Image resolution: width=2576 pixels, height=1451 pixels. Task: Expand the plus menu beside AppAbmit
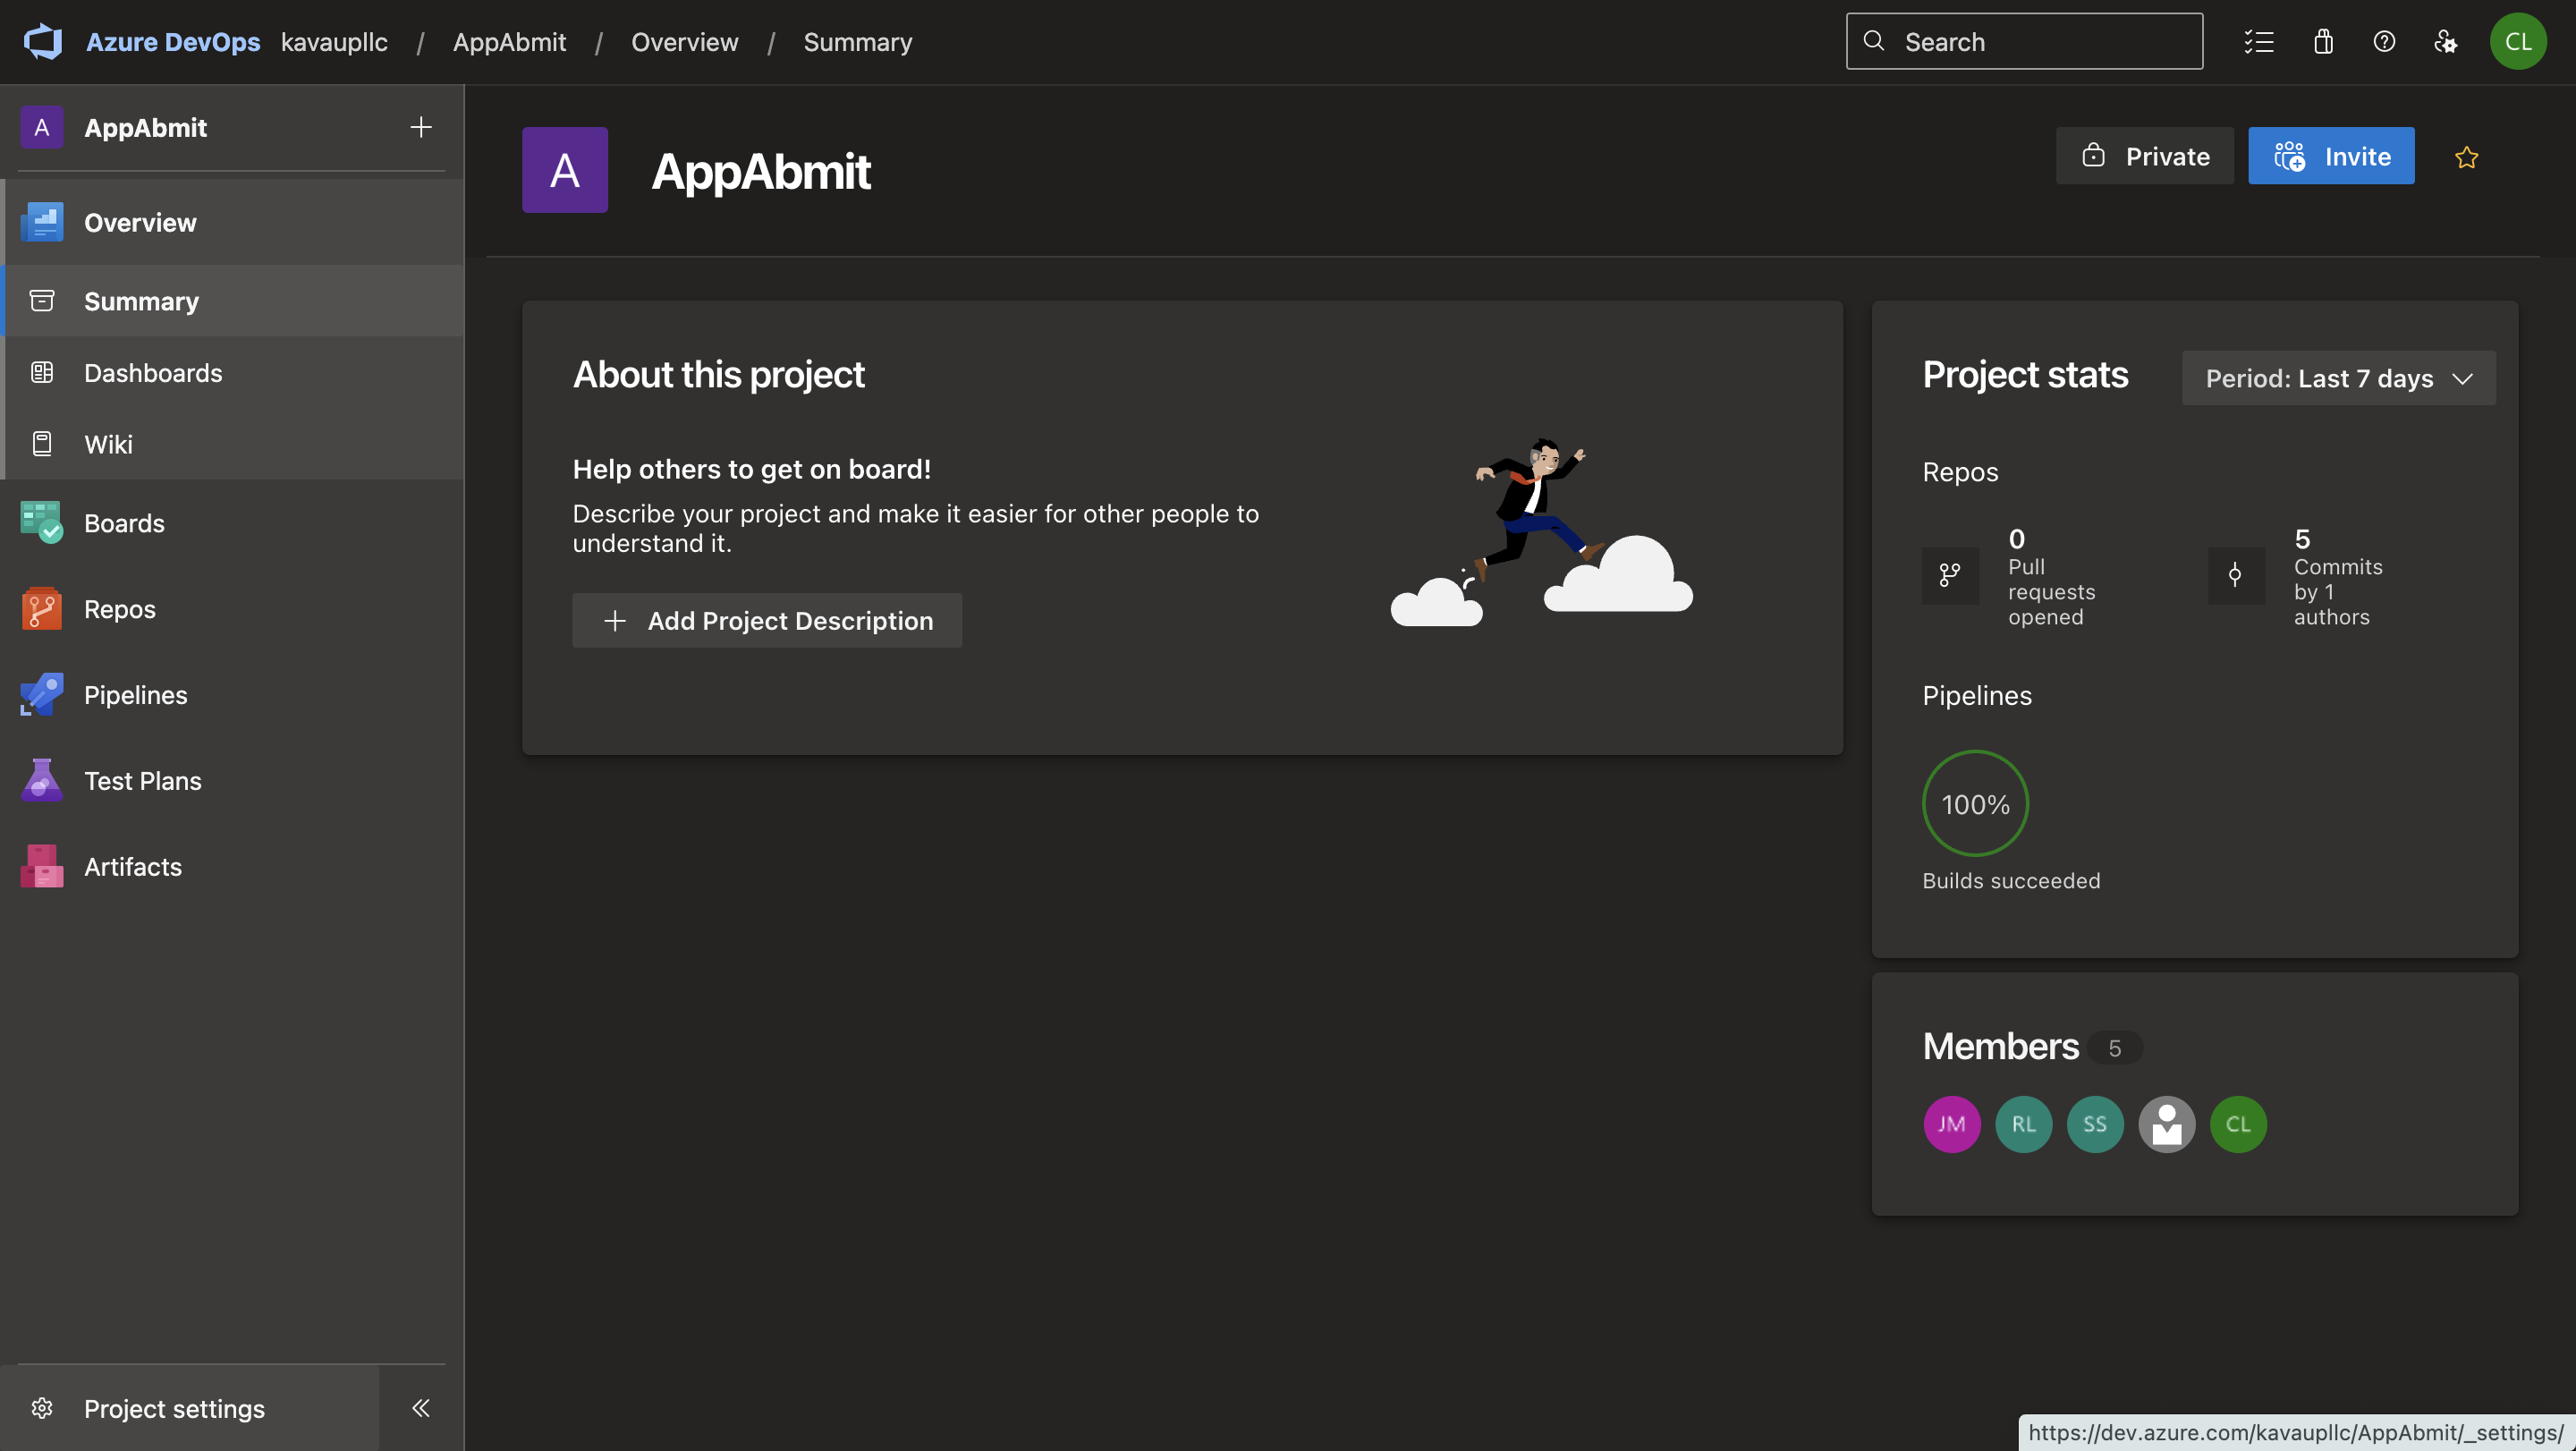coord(421,127)
